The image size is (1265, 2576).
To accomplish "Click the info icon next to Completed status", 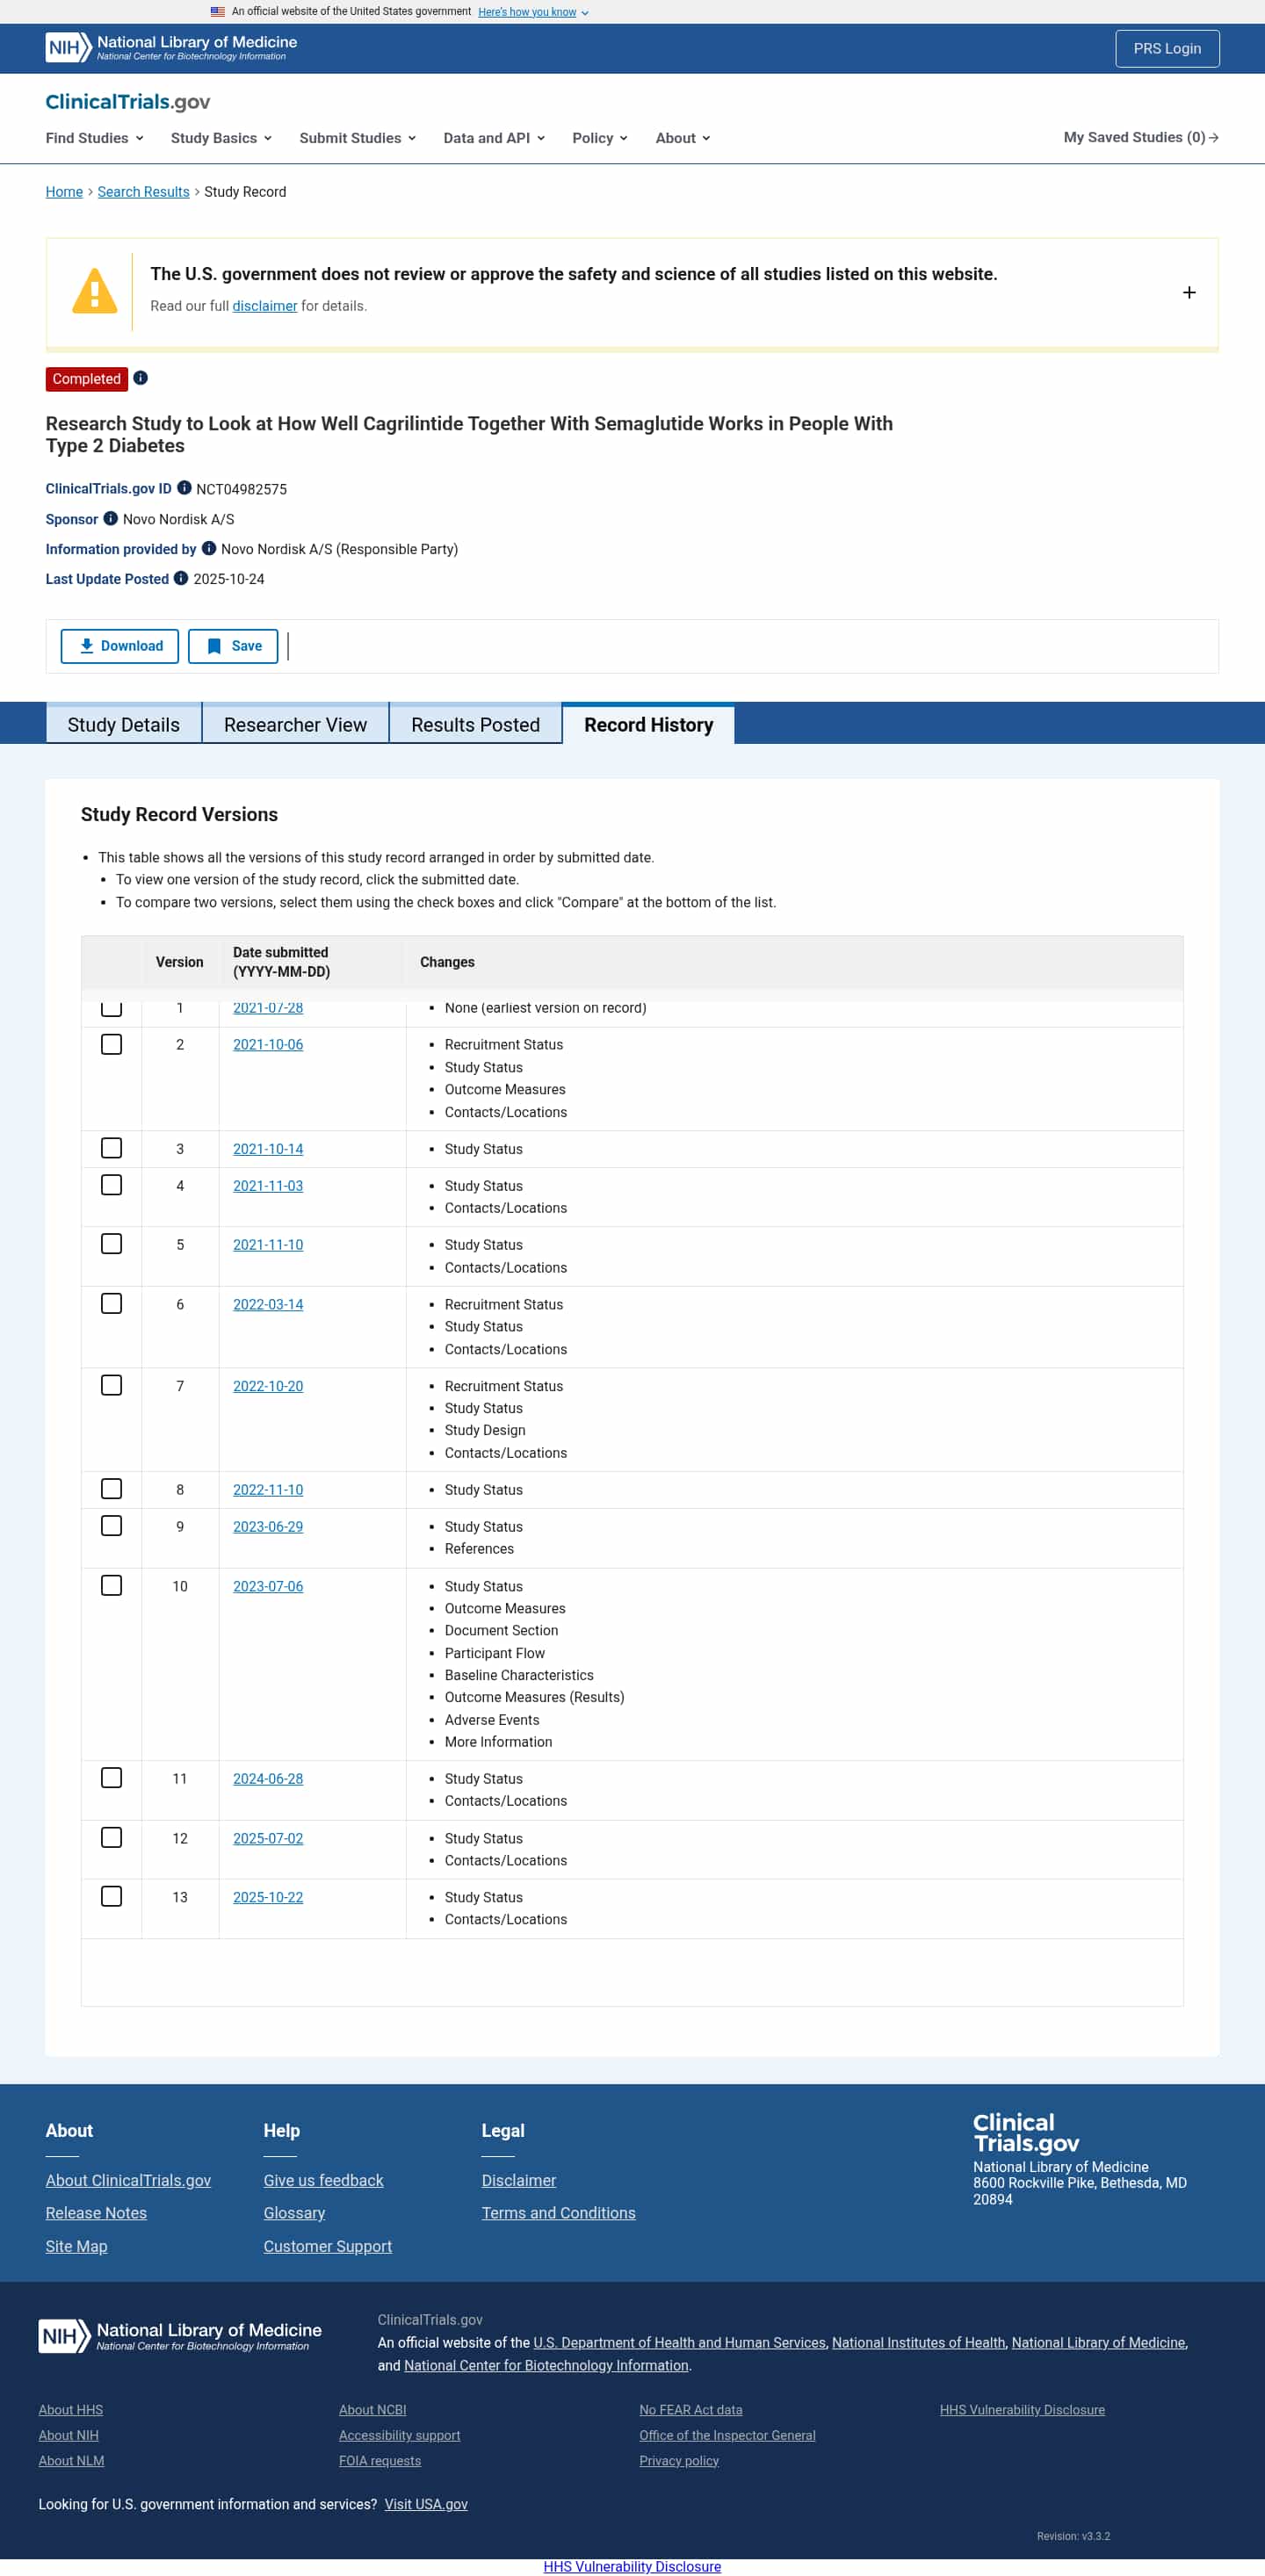I will [x=141, y=378].
